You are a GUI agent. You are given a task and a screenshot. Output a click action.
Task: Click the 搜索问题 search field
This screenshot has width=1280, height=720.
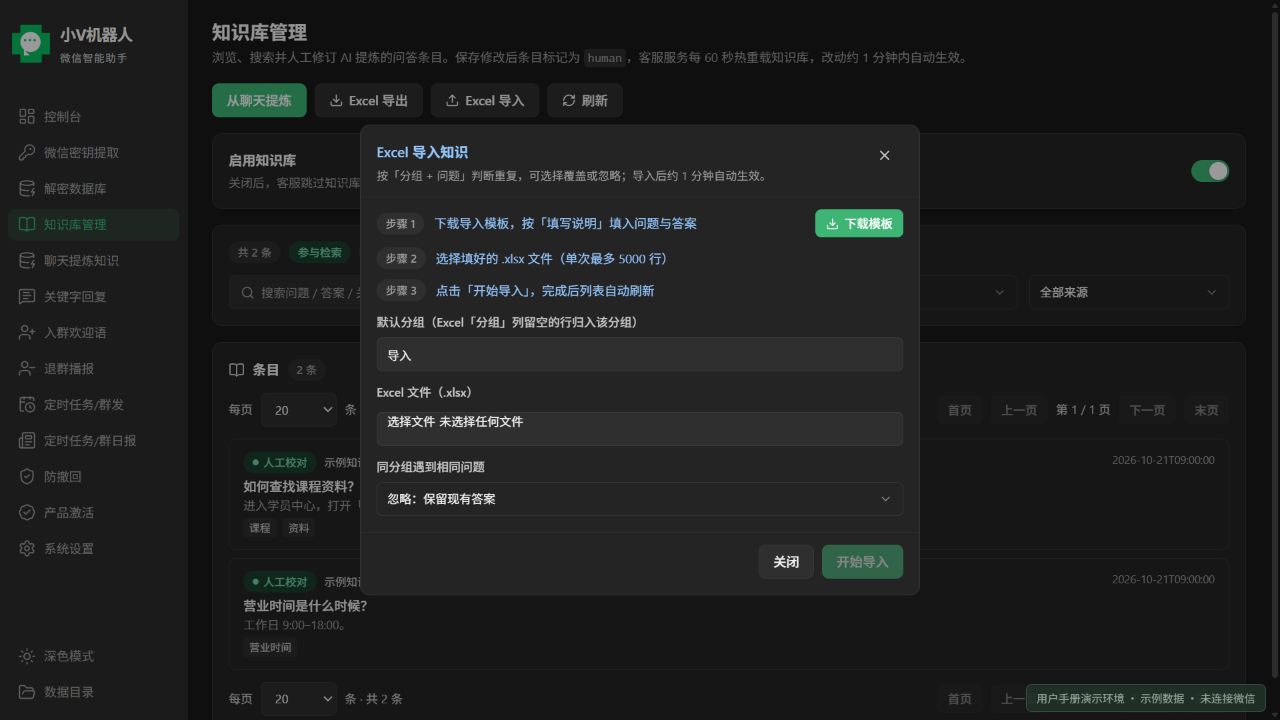(x=296, y=292)
